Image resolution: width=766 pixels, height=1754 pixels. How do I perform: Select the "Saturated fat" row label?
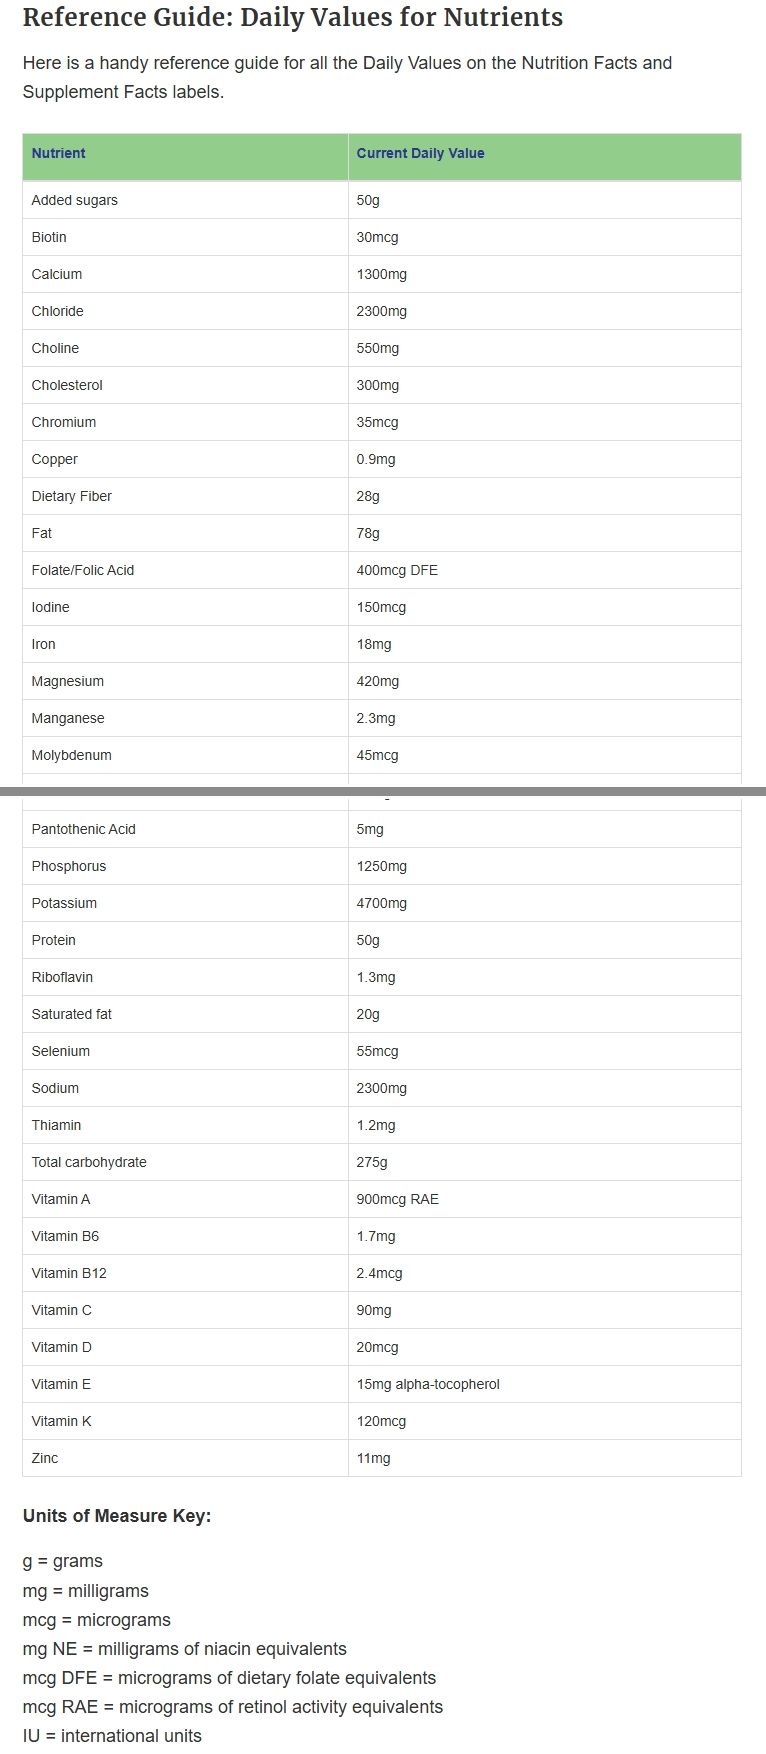click(x=71, y=1014)
